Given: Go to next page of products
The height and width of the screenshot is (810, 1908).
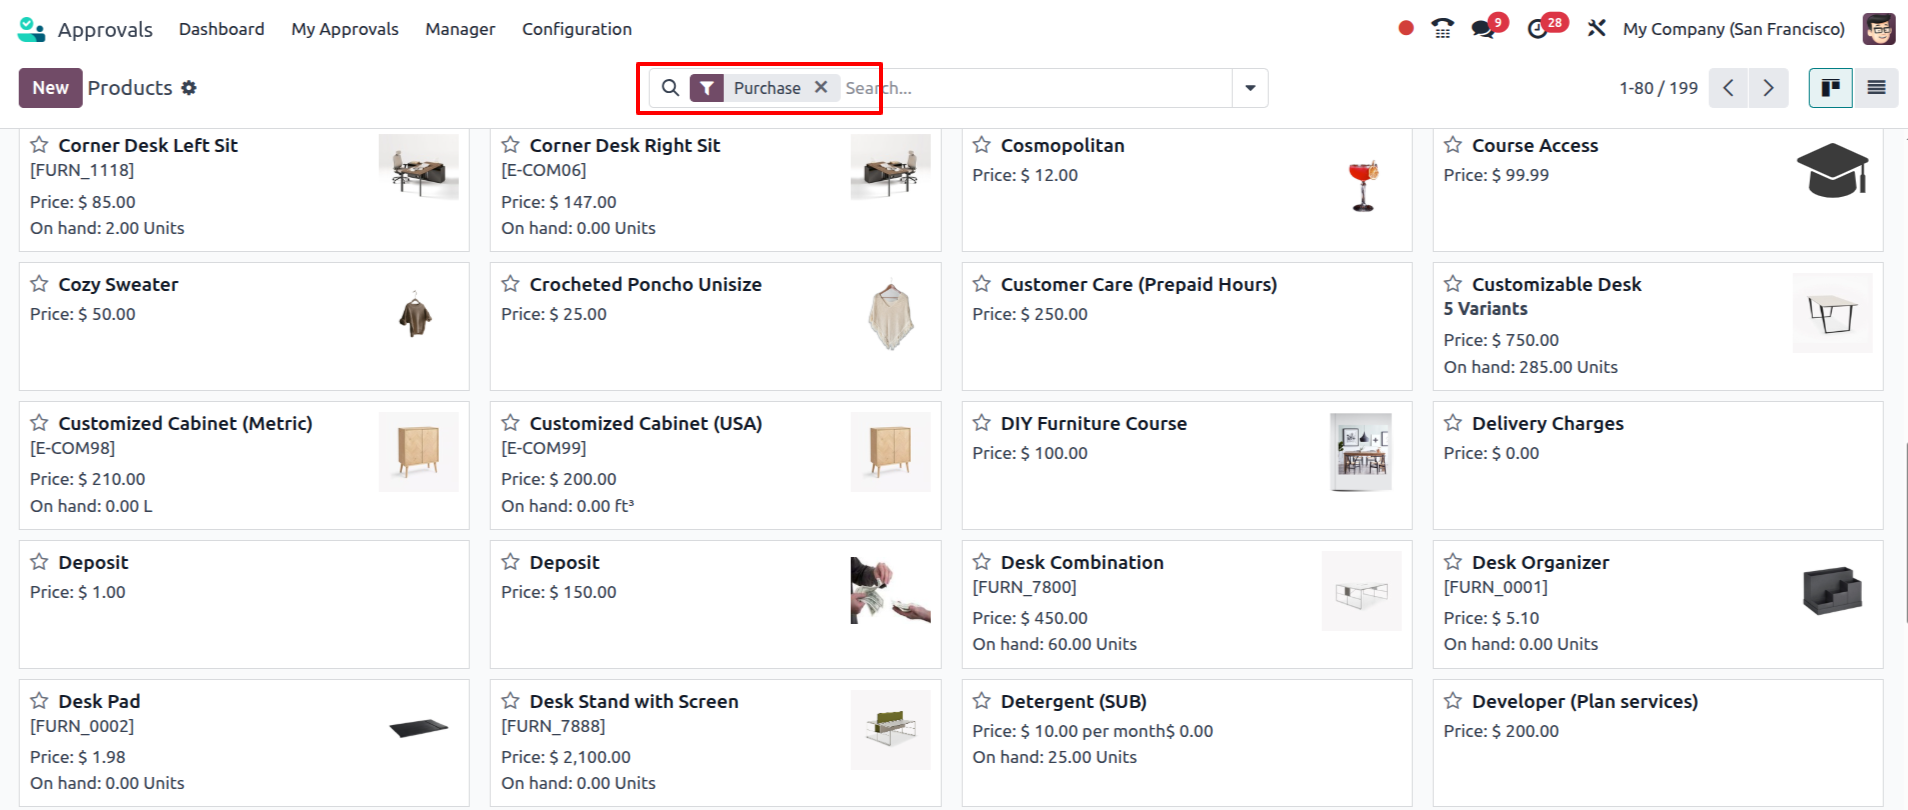Looking at the screenshot, I should [x=1768, y=88].
